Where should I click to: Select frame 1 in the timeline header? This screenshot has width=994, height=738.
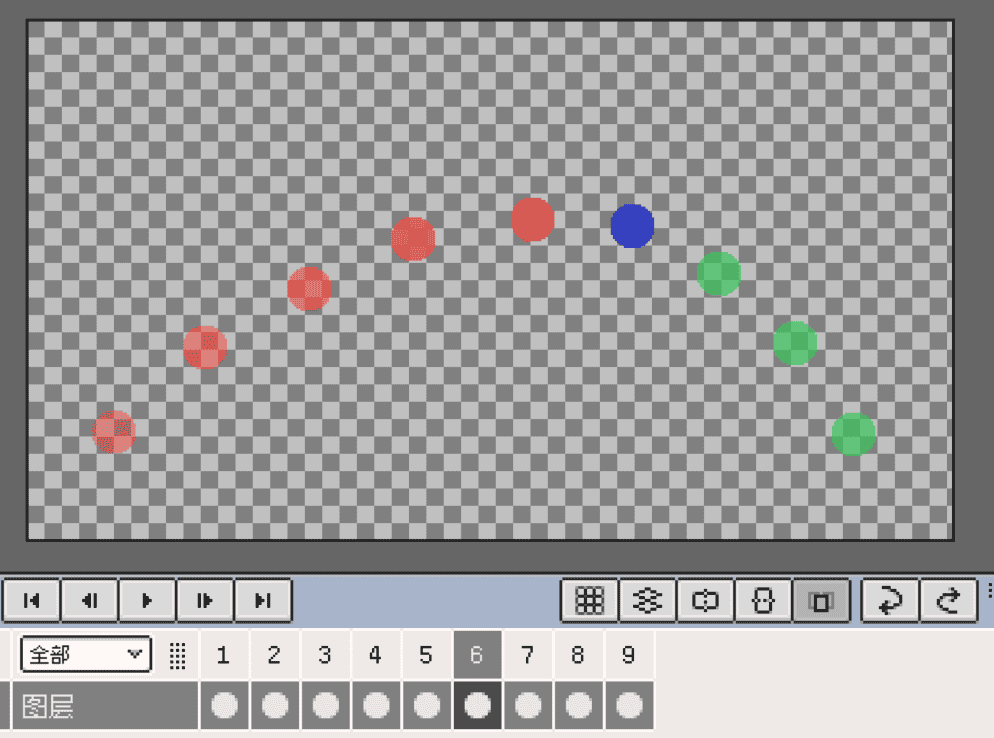pos(223,655)
